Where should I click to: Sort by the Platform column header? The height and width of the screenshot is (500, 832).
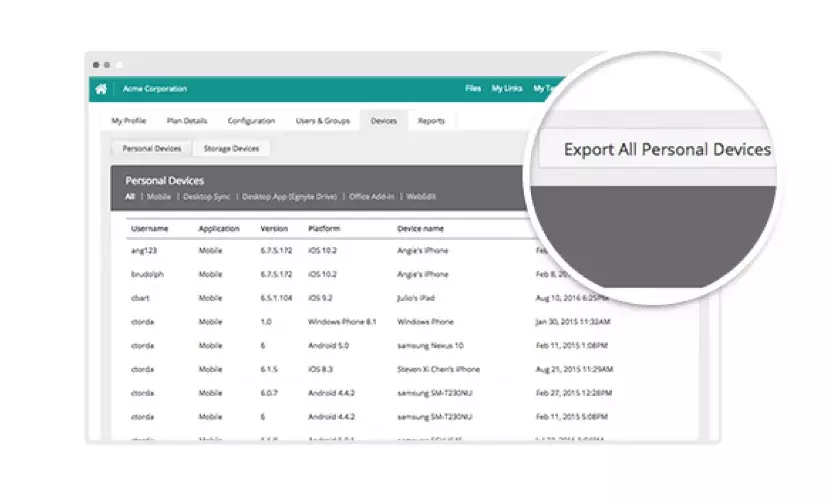click(x=324, y=229)
